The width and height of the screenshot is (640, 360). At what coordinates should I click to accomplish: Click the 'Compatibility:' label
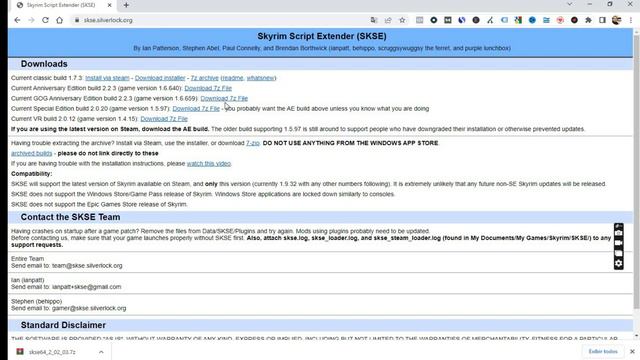(x=31, y=173)
